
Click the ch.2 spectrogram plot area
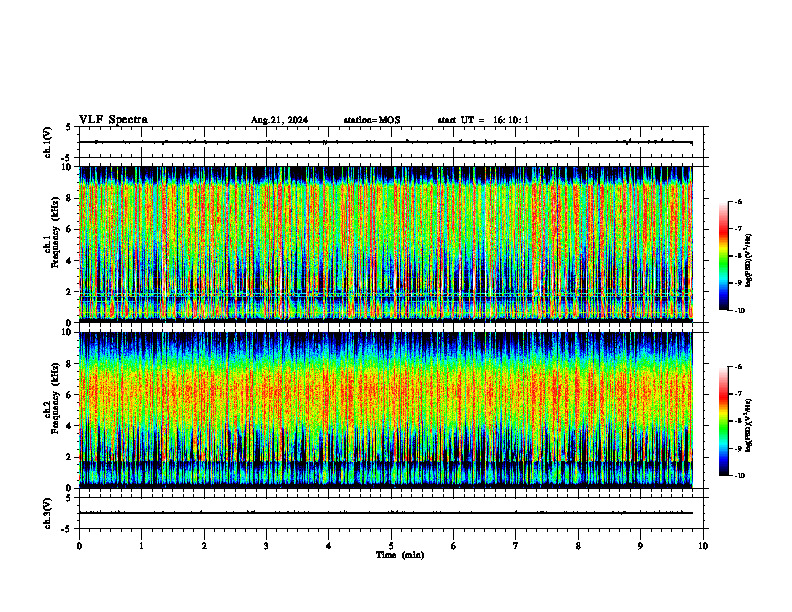pos(385,410)
